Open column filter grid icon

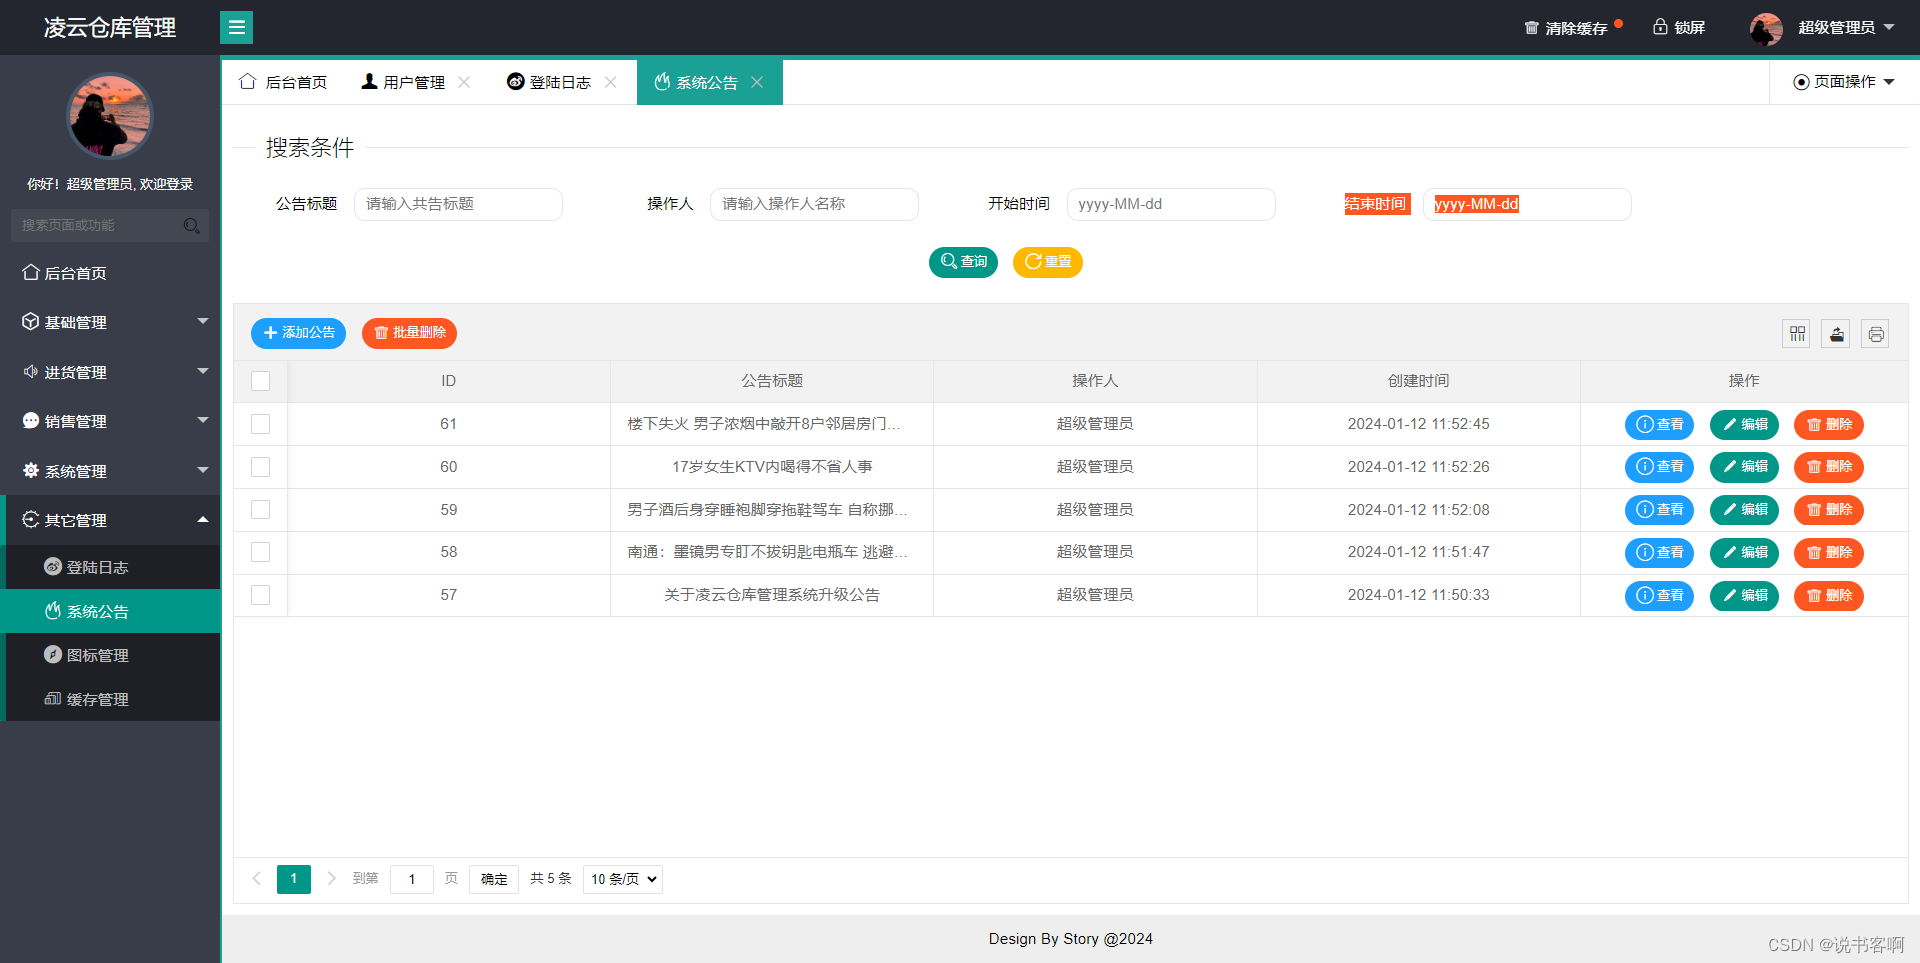point(1797,334)
